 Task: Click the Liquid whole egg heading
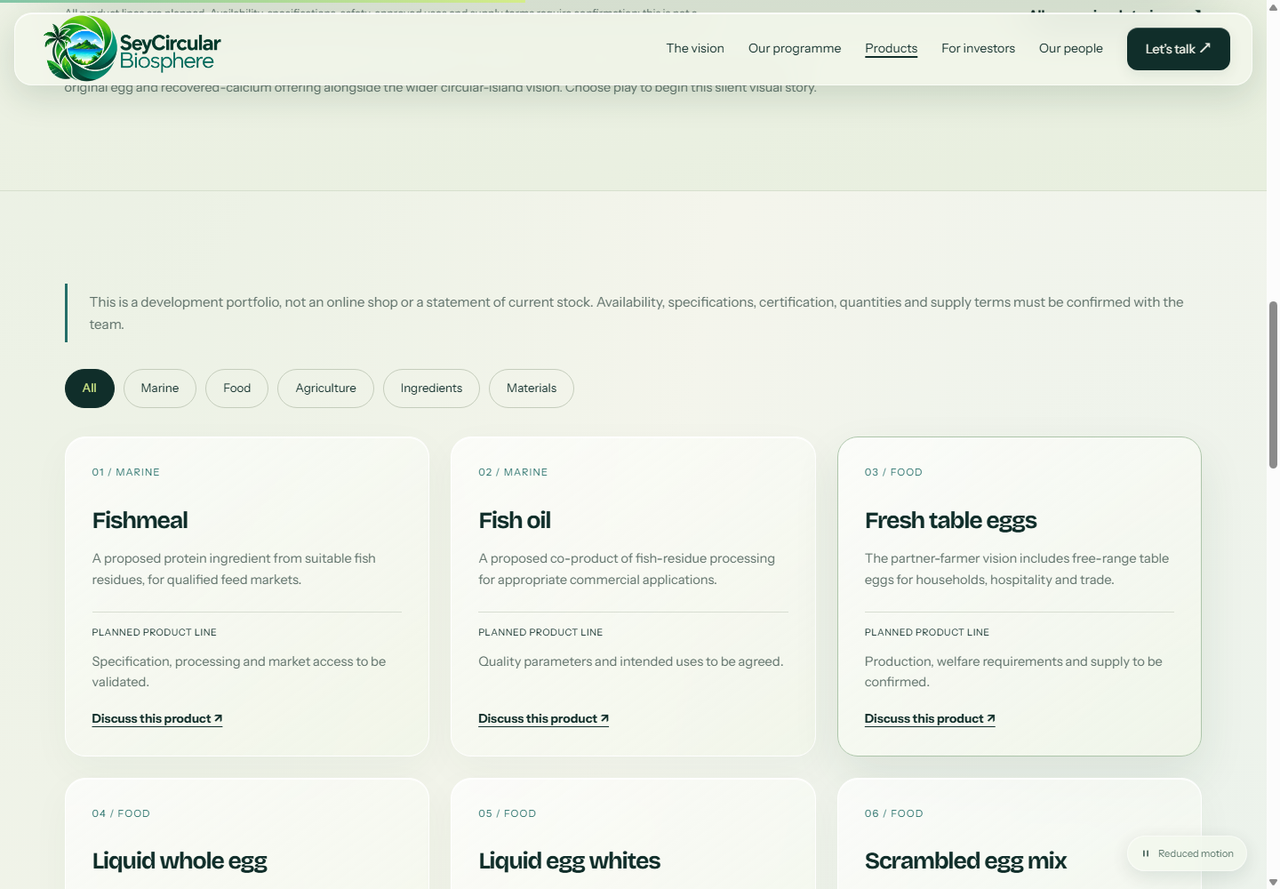179,861
